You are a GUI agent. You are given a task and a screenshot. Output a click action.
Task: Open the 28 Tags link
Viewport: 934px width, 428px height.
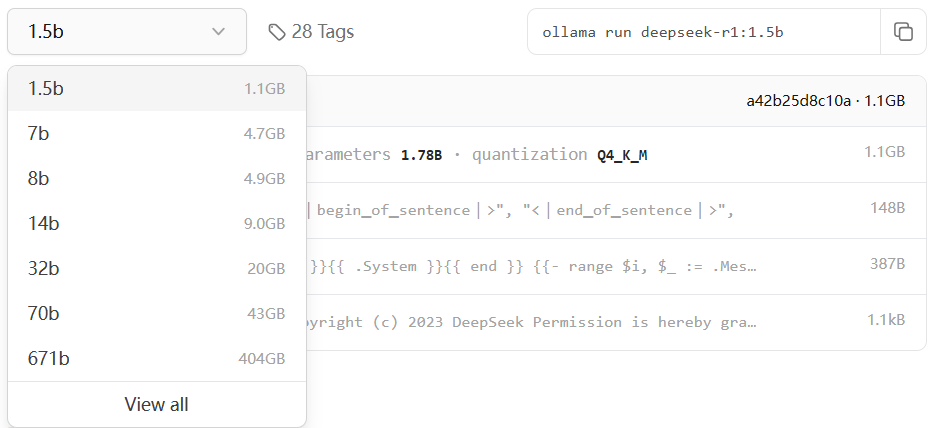[322, 32]
